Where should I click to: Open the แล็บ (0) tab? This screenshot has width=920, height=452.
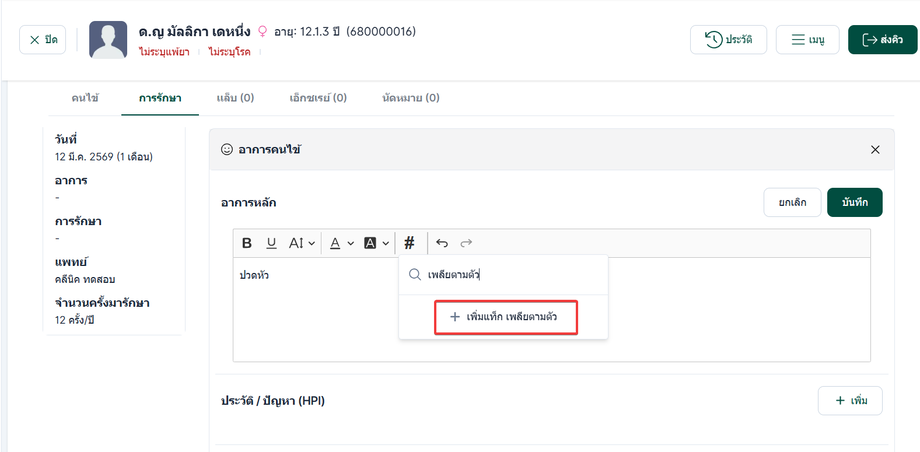[235, 98]
